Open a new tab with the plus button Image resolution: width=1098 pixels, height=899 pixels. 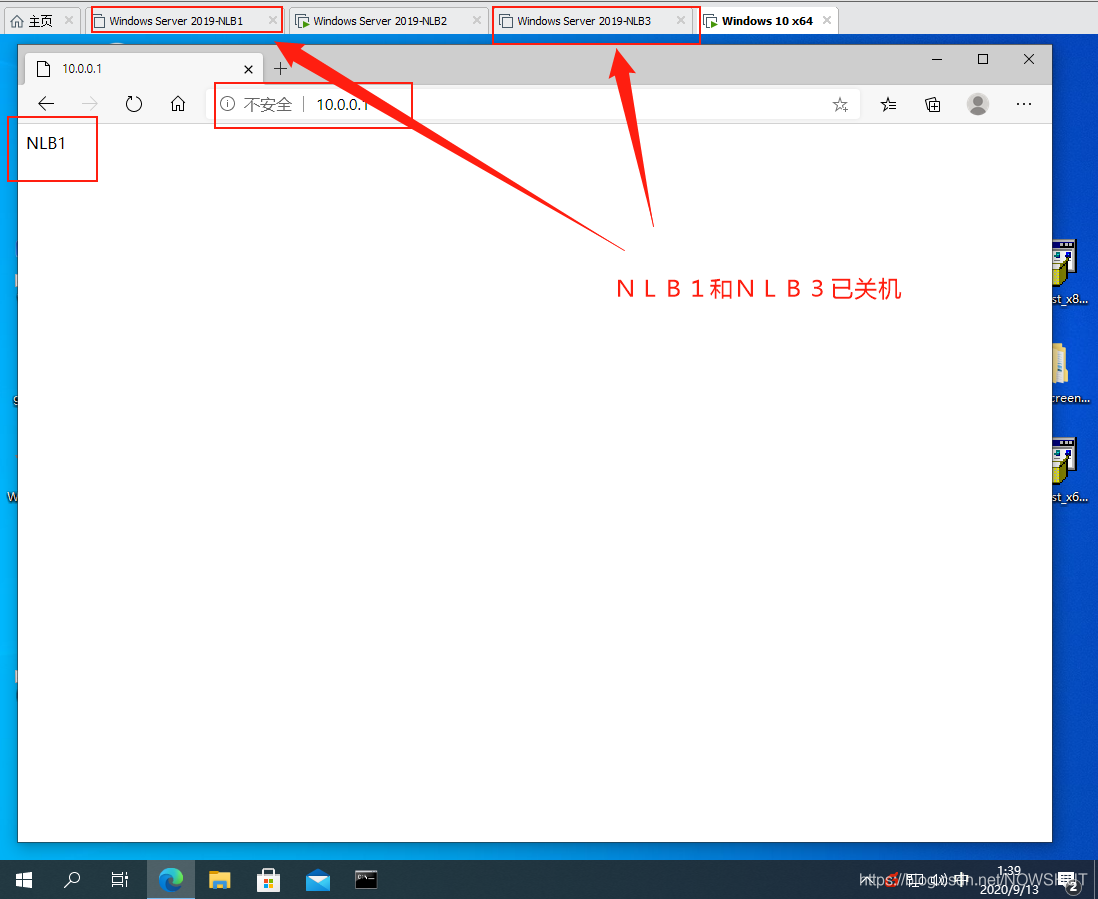click(x=281, y=68)
